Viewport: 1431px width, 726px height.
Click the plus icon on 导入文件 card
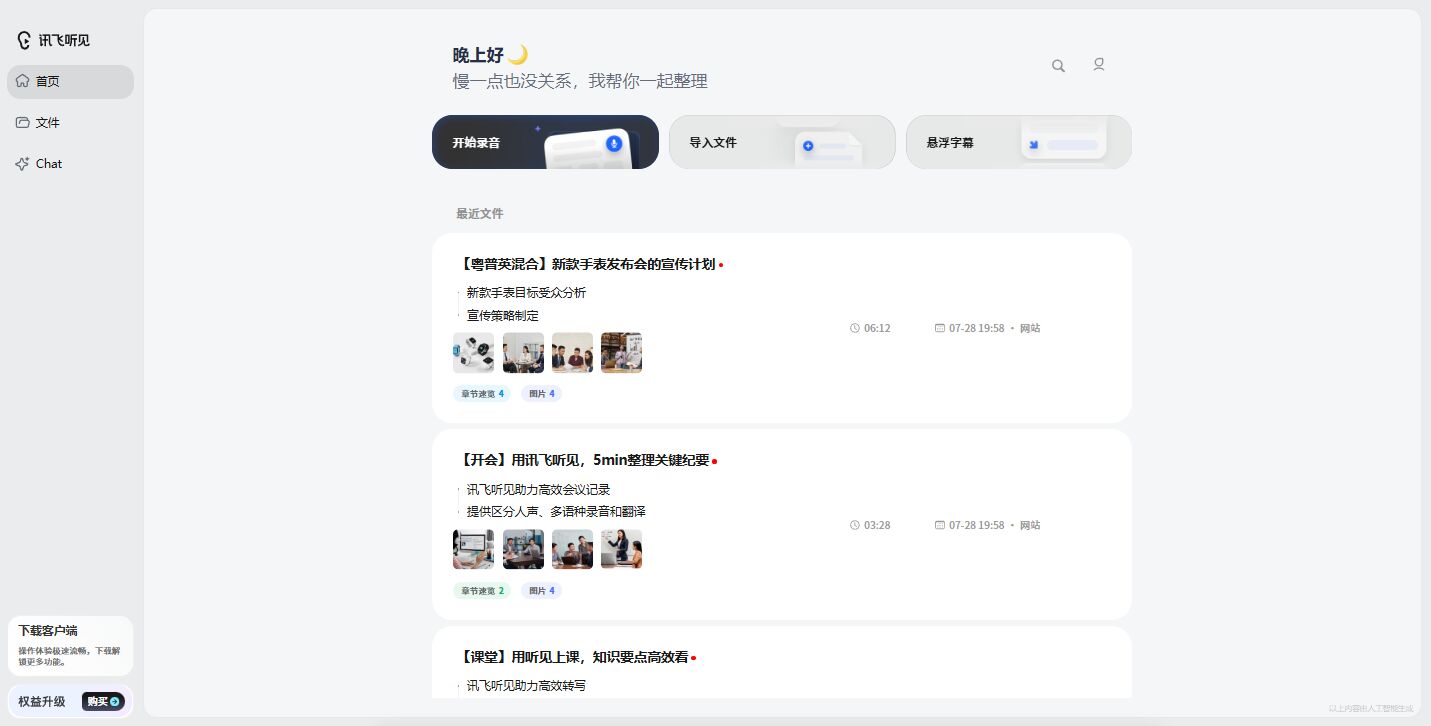pyautogui.click(x=808, y=146)
